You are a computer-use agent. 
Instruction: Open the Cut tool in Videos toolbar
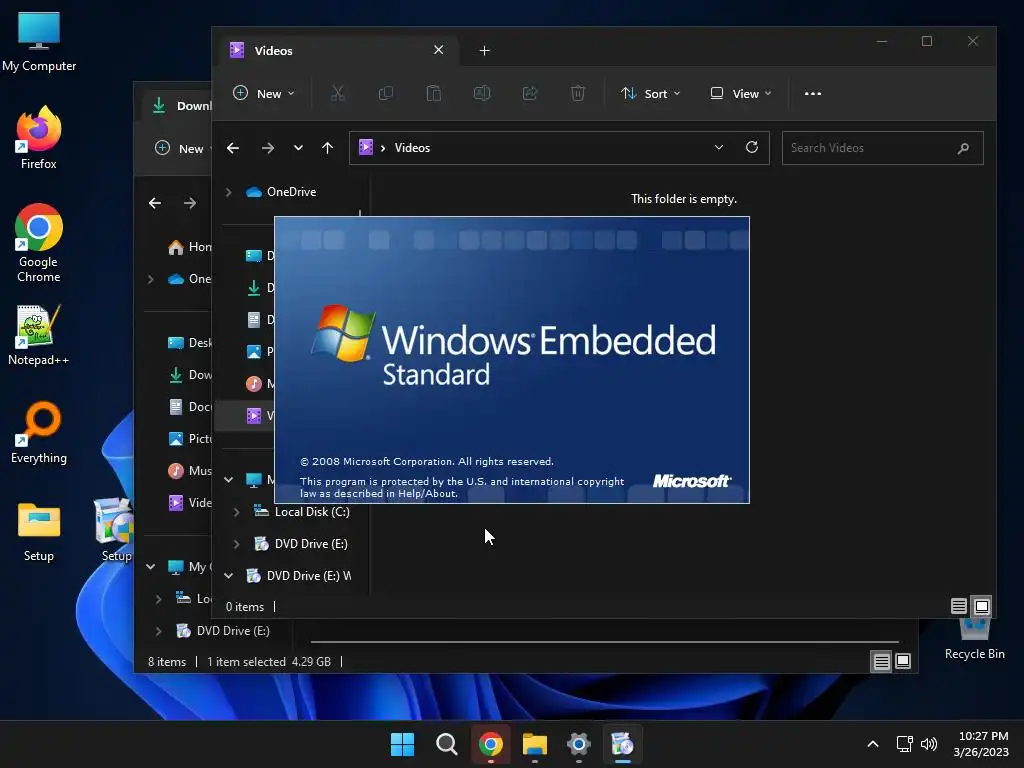point(338,93)
